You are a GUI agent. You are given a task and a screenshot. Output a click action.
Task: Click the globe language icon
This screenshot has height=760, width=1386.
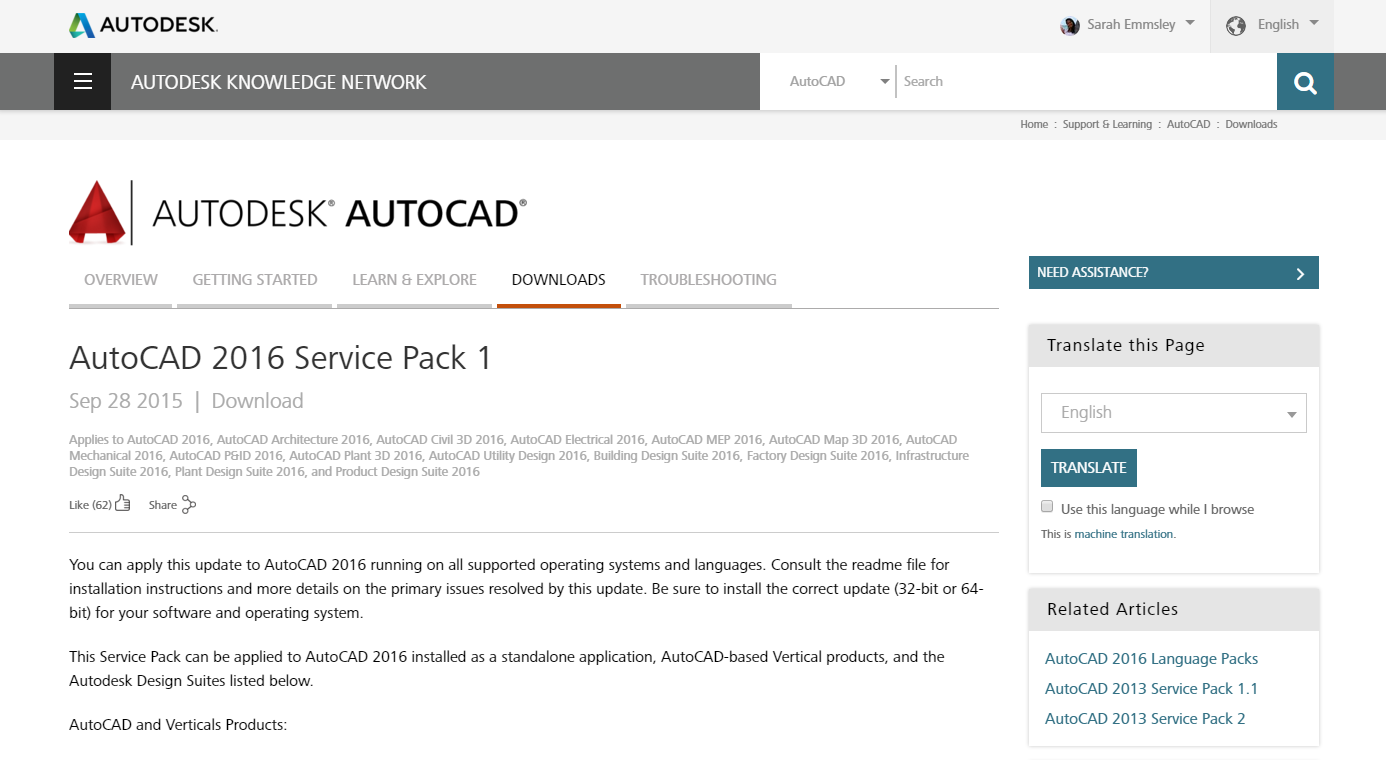pos(1236,25)
